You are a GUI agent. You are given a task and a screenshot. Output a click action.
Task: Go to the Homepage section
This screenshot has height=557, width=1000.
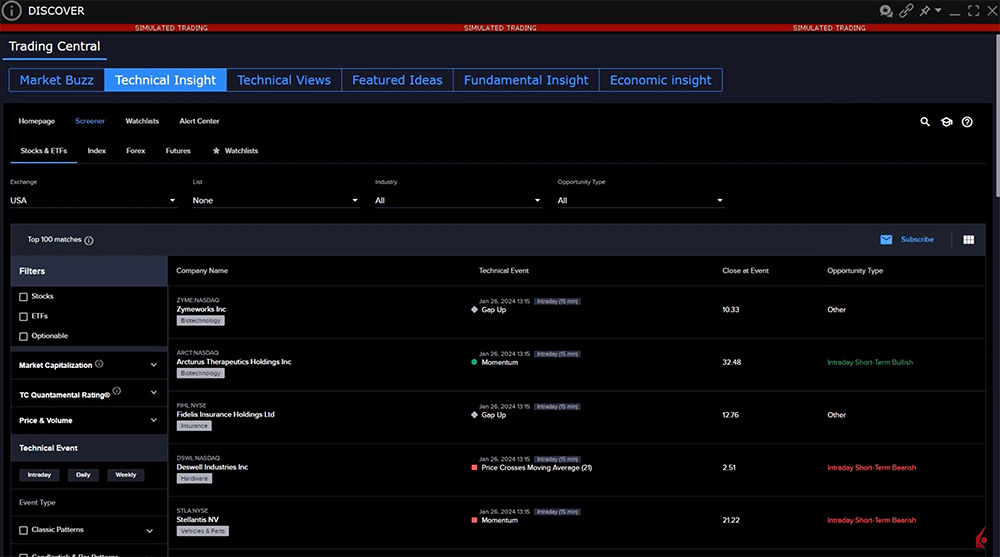point(36,121)
